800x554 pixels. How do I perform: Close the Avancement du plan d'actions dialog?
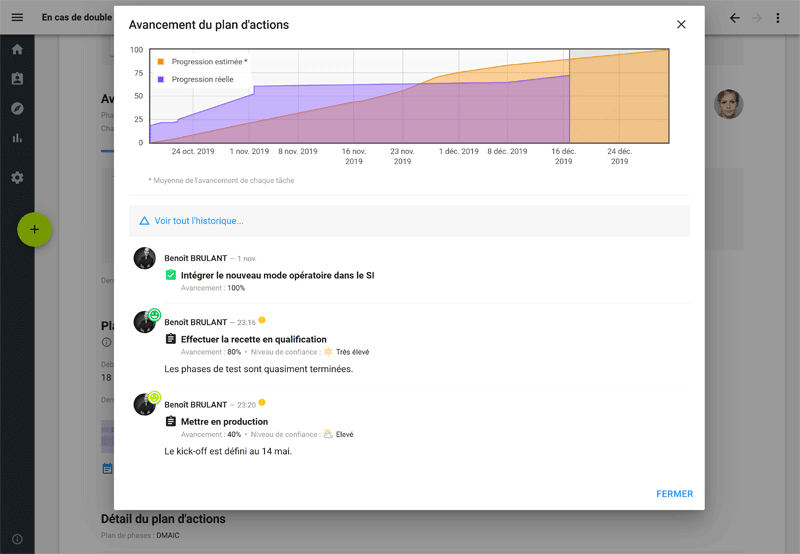pyautogui.click(x=681, y=24)
